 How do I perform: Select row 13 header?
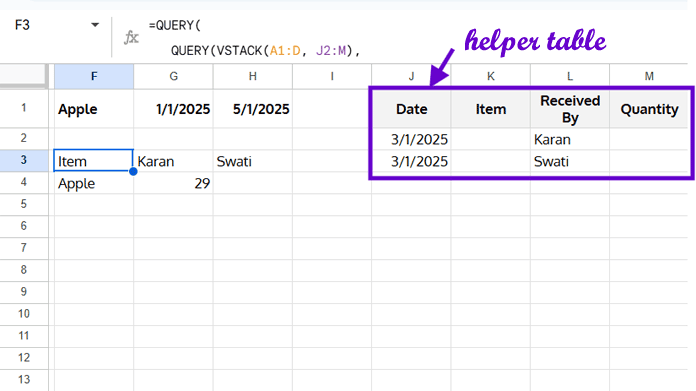[x=24, y=380]
